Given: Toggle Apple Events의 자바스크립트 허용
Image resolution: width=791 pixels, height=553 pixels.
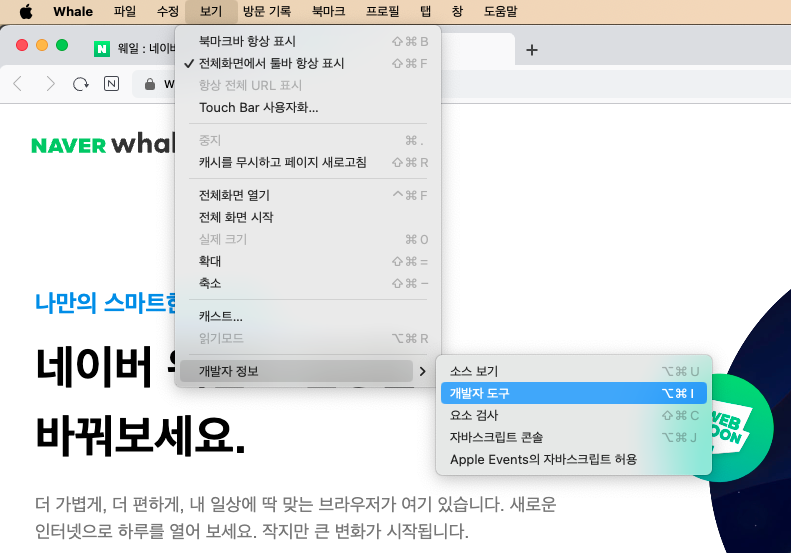Looking at the screenshot, I should [x=574, y=460].
